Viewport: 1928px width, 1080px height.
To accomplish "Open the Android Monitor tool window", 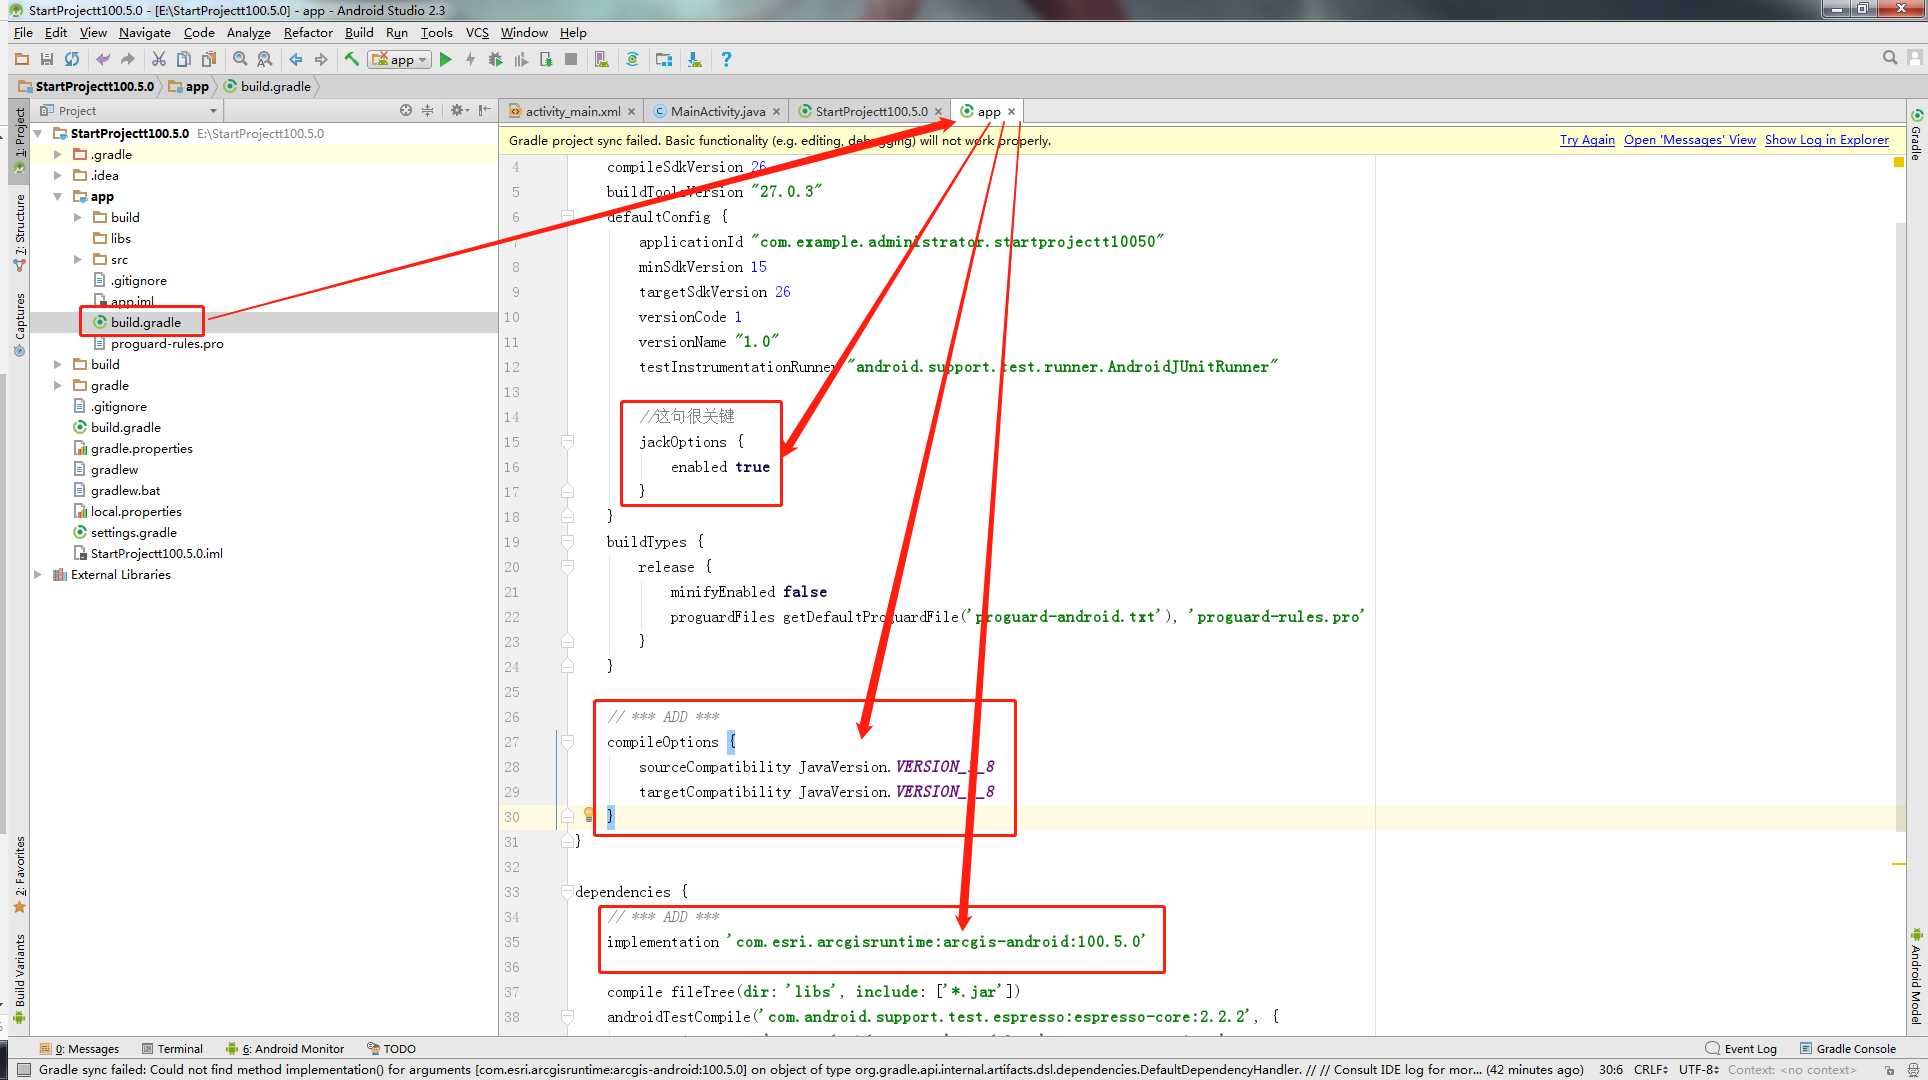I will [285, 1048].
